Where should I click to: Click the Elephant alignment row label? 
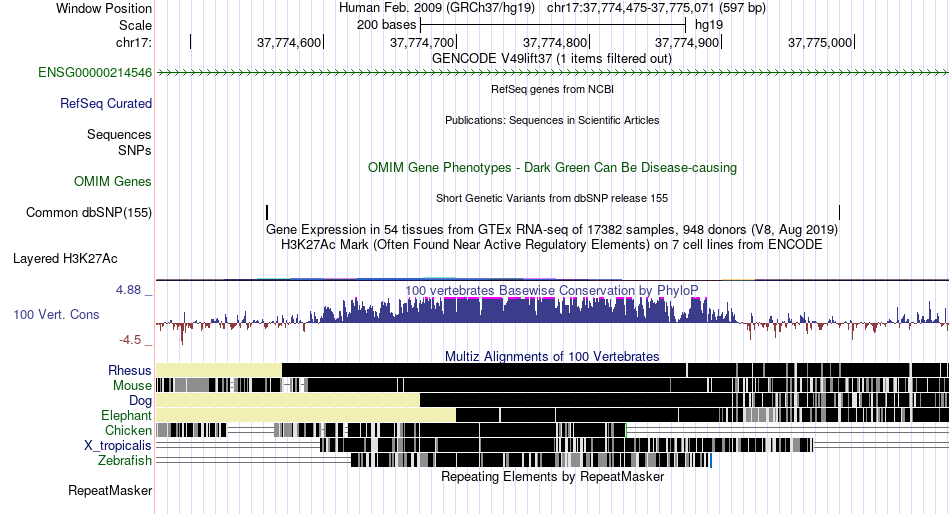tap(127, 416)
